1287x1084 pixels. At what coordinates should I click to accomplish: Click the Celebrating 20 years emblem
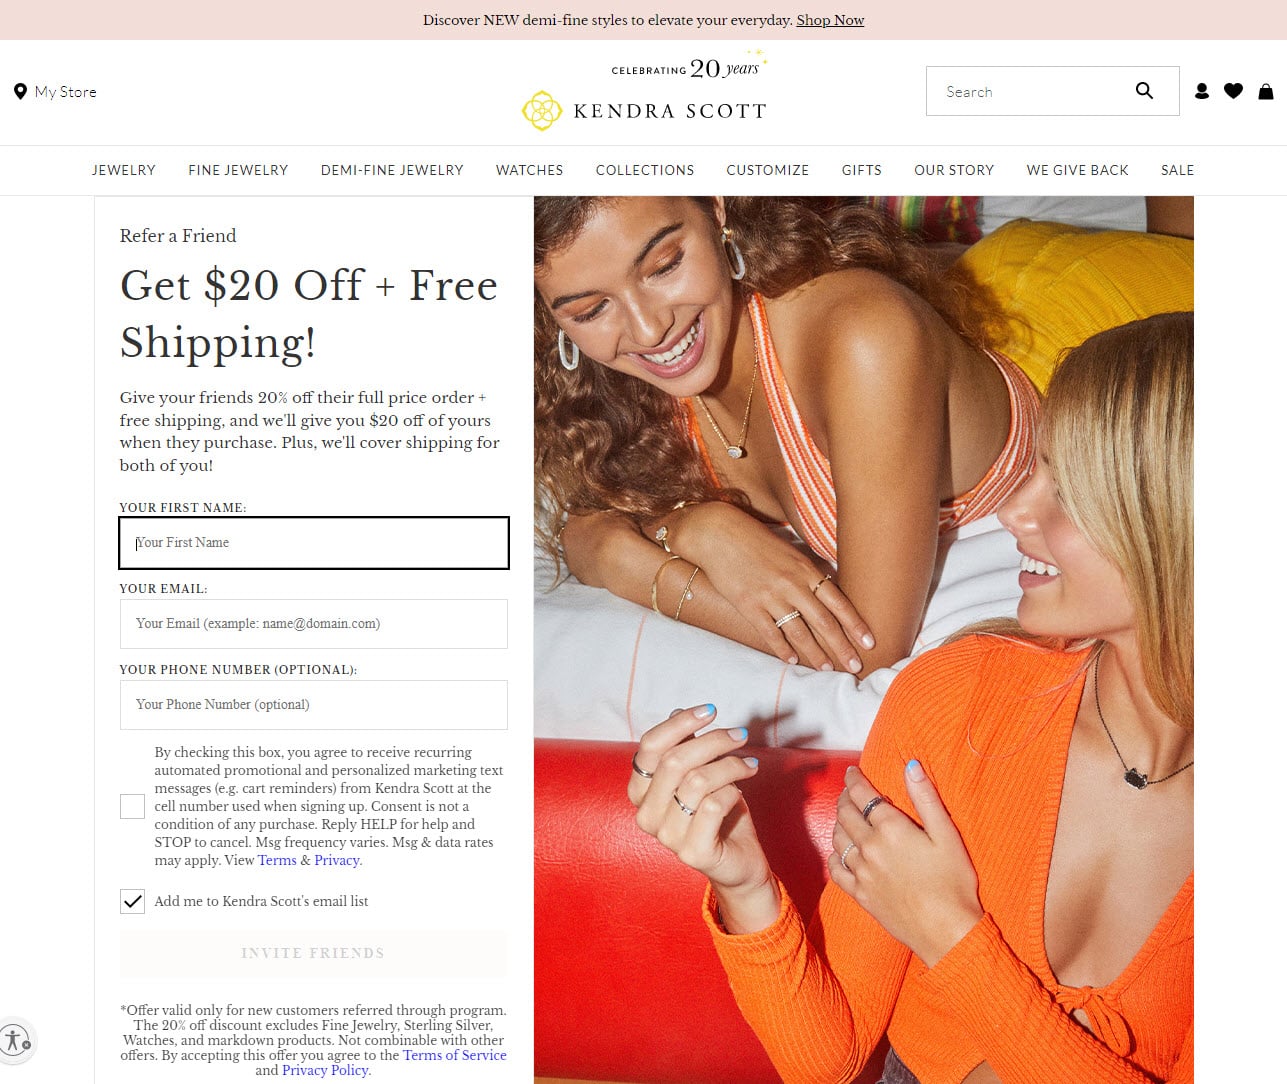pos(689,66)
